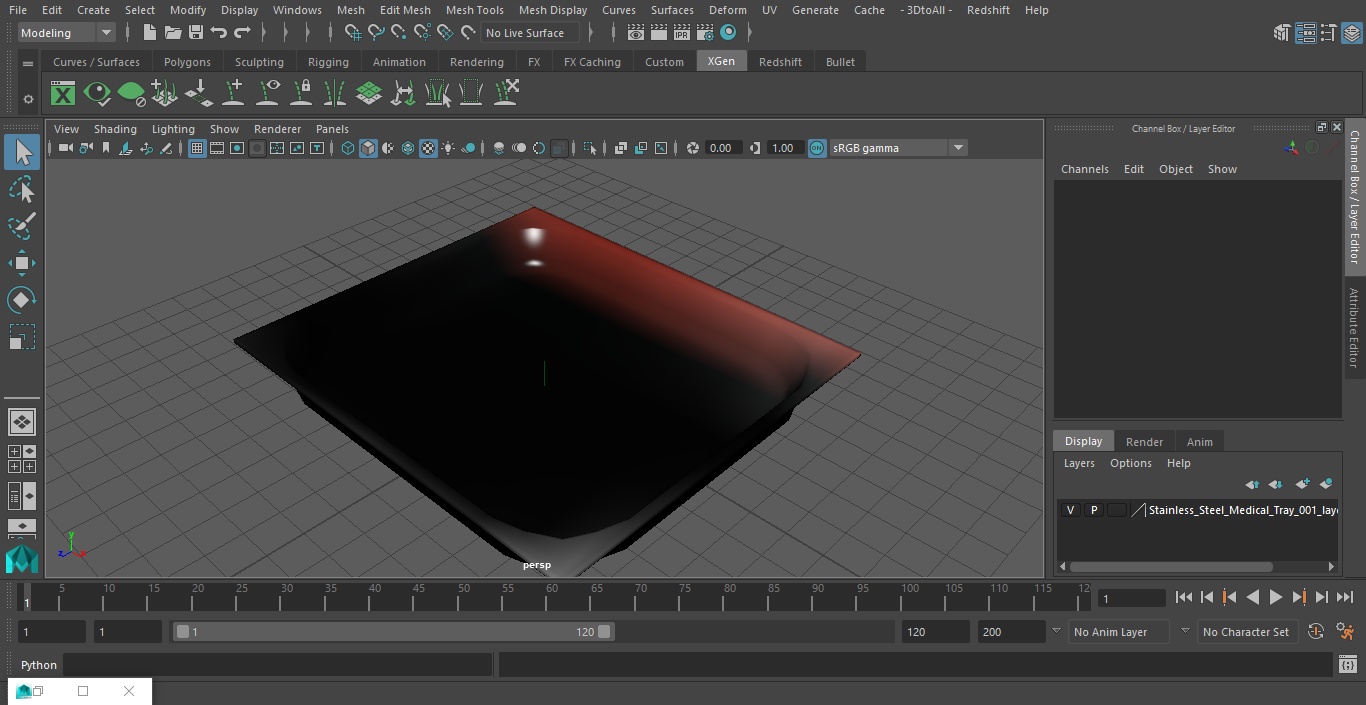Open the Redshift menu in menu bar

tap(988, 10)
